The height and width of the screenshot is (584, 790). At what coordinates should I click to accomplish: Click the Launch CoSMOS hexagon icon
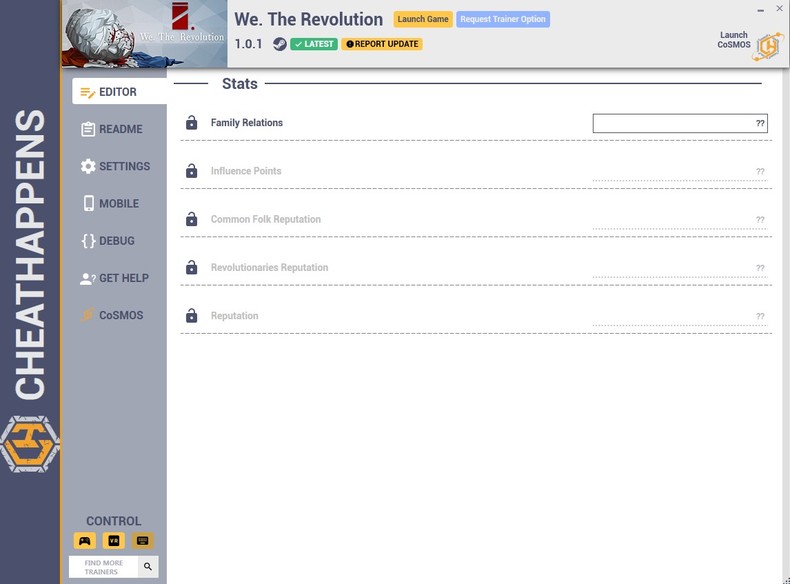click(768, 46)
